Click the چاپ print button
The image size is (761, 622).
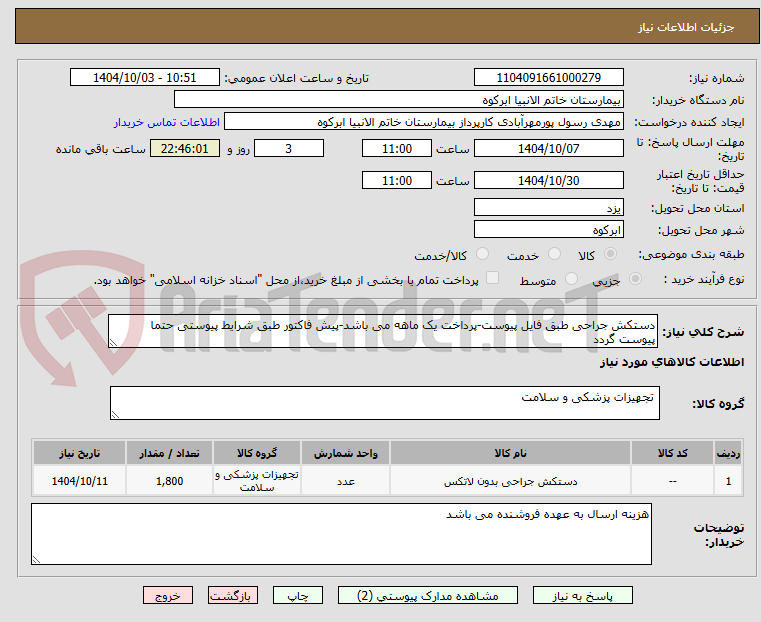pyautogui.click(x=298, y=595)
